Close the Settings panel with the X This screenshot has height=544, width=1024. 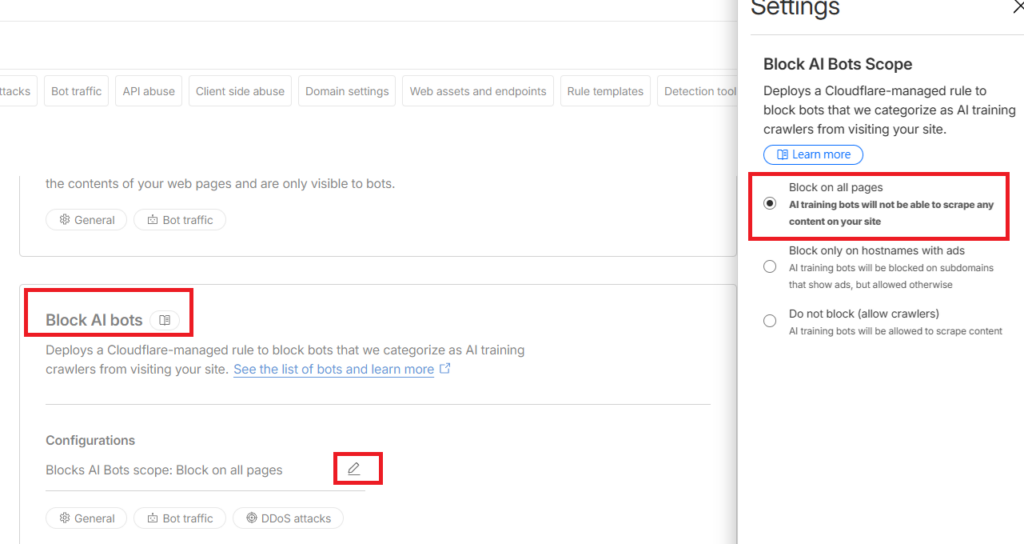coord(1017,7)
